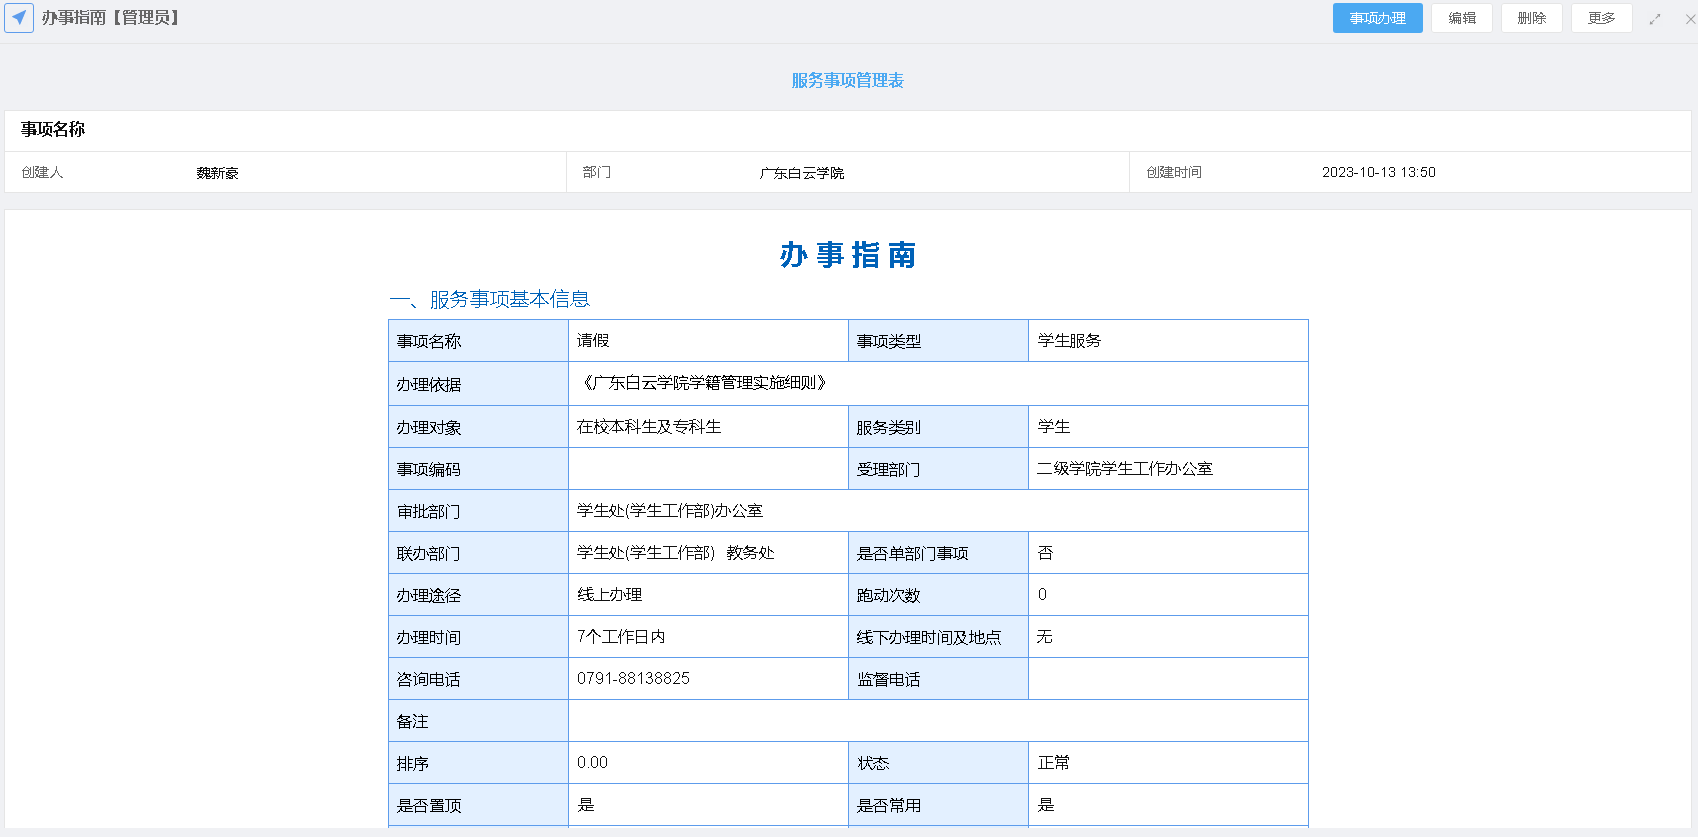This screenshot has height=837, width=1698.
Task: Select the creator name 魏新豪
Action: pyautogui.click(x=217, y=173)
